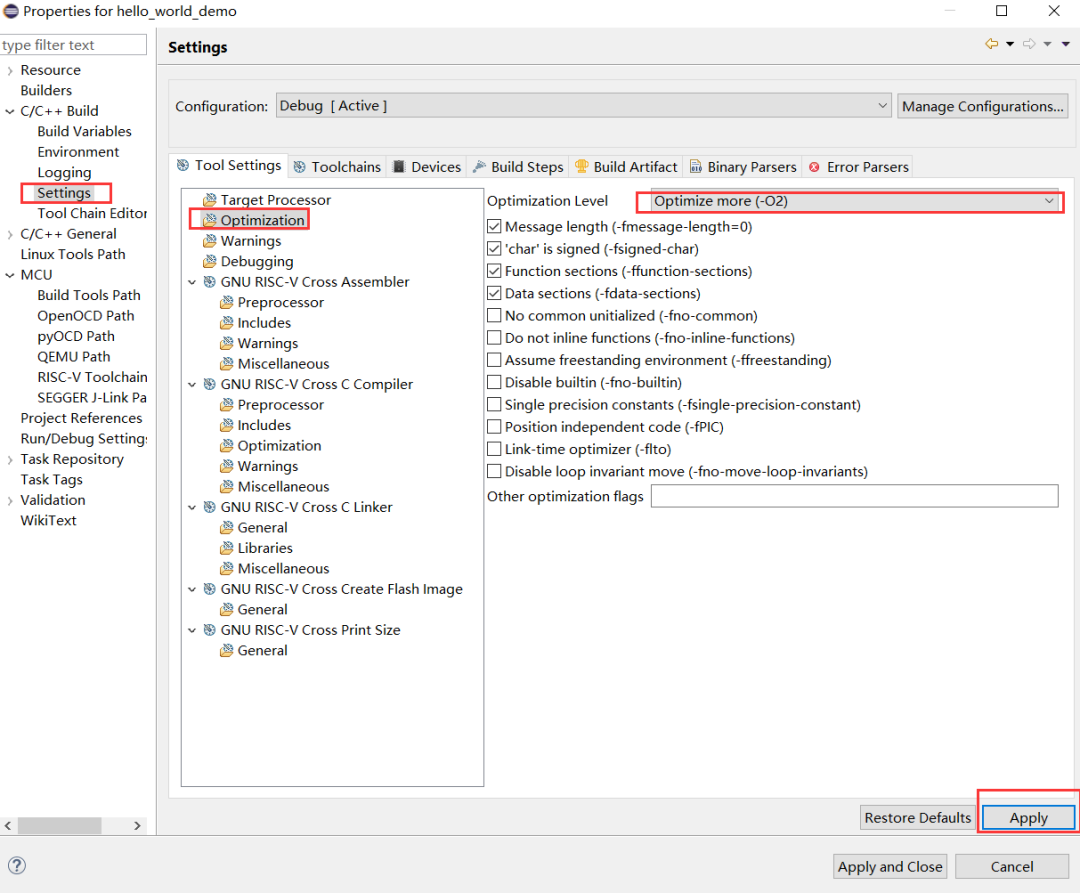Open the Configuration Debug dropdown
Image resolution: width=1080 pixels, height=893 pixels.
pyautogui.click(x=583, y=106)
